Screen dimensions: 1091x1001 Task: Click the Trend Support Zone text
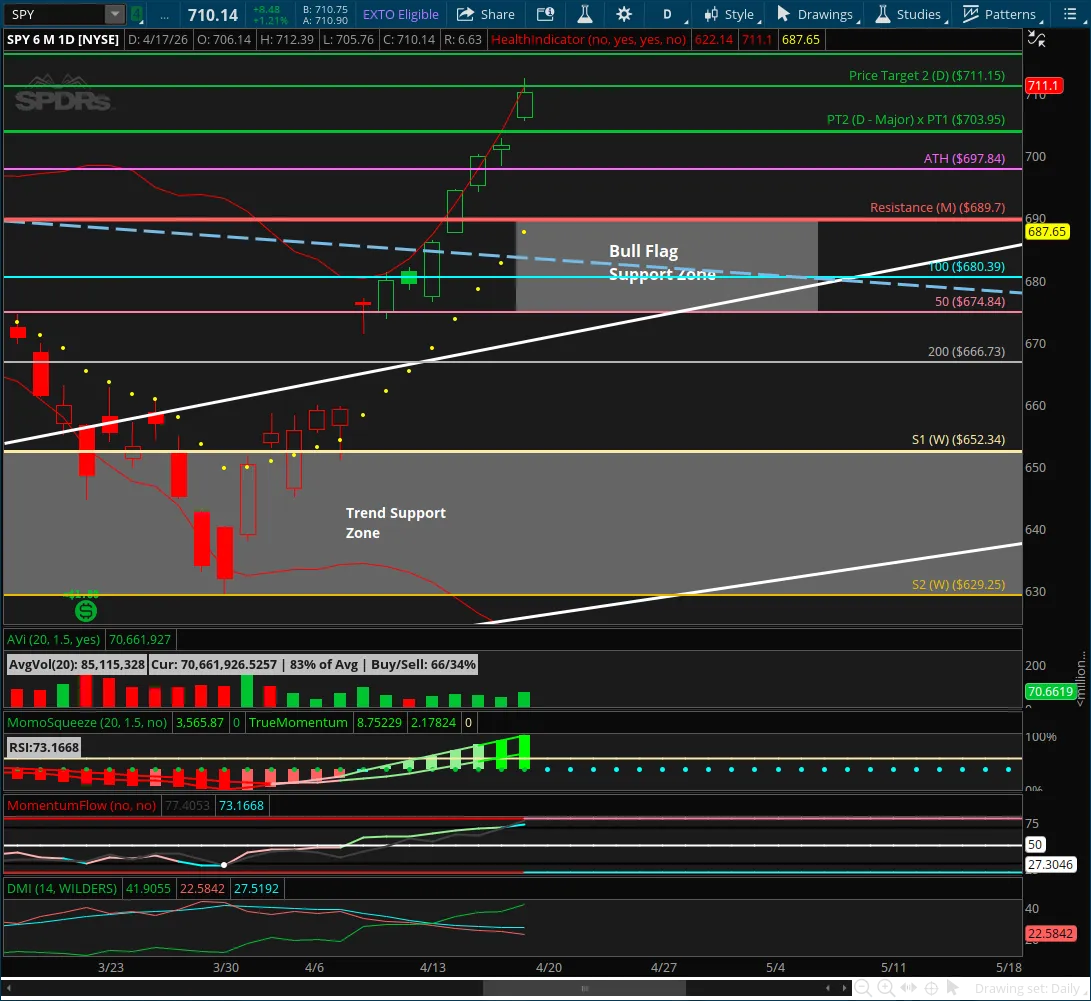click(x=396, y=522)
